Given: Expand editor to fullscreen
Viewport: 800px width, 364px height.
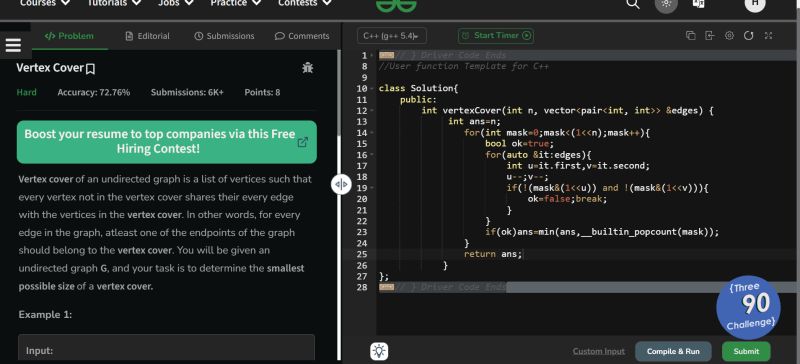Looking at the screenshot, I should click(x=768, y=35).
